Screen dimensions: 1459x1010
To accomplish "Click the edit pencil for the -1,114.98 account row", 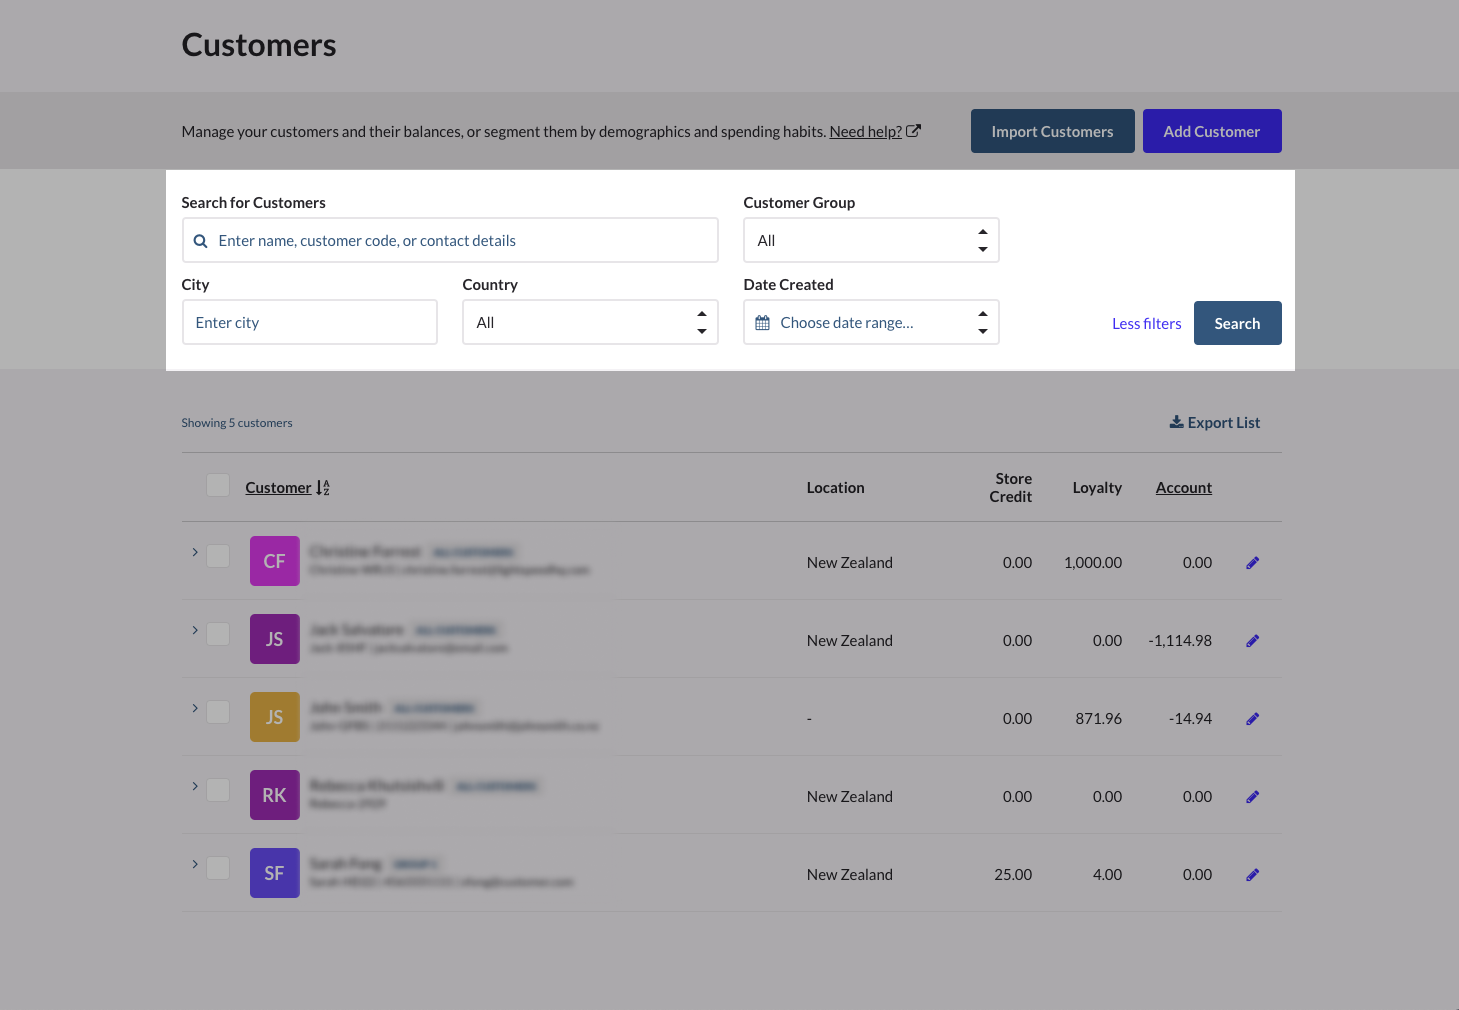I will pyautogui.click(x=1252, y=641).
